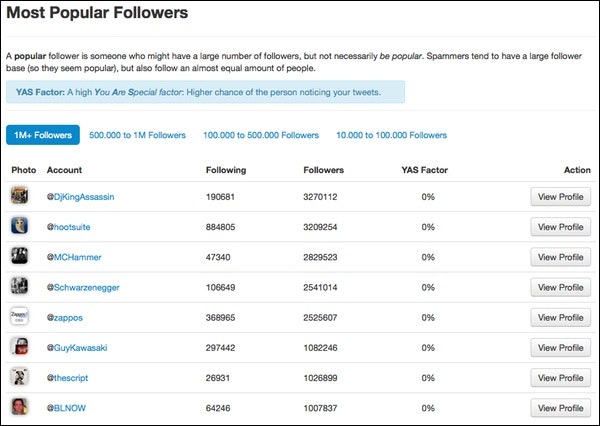View Profile for thescript
This screenshot has height=426, width=600.
[x=561, y=378]
